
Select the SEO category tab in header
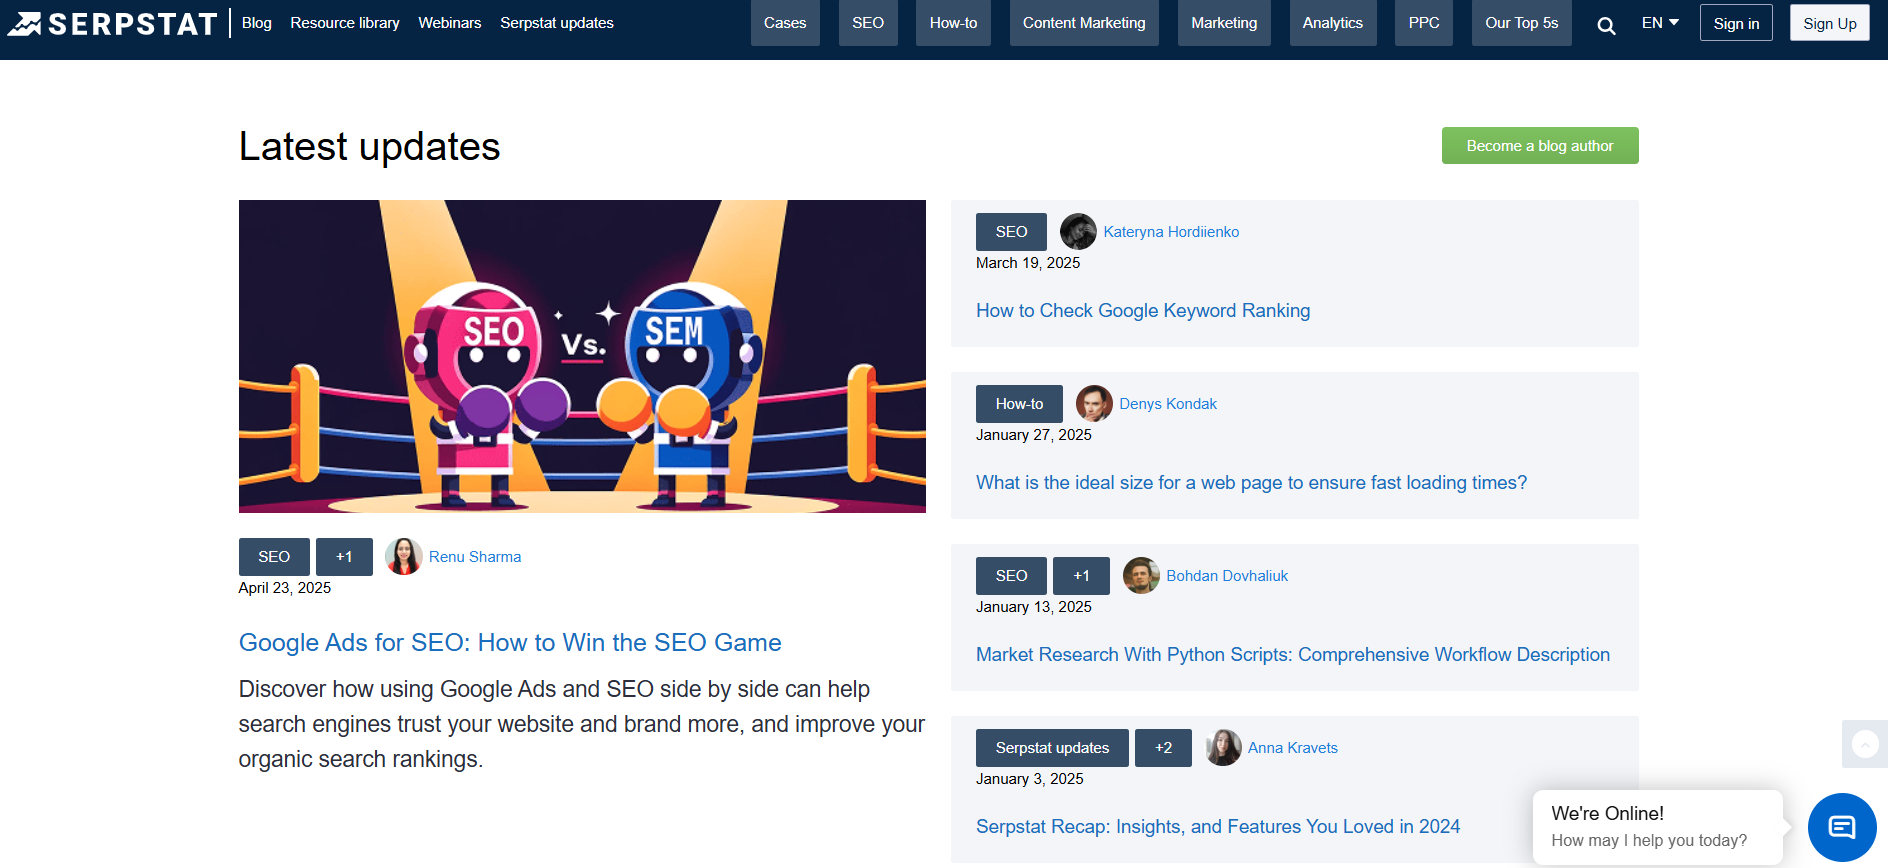pos(868,23)
